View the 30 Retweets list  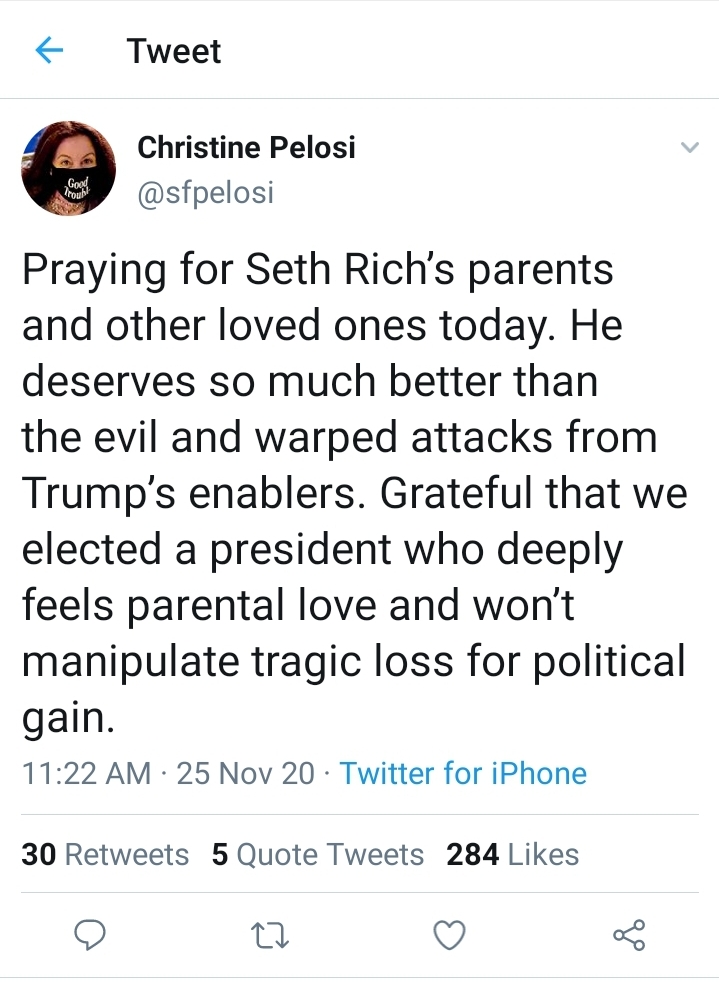click(105, 855)
